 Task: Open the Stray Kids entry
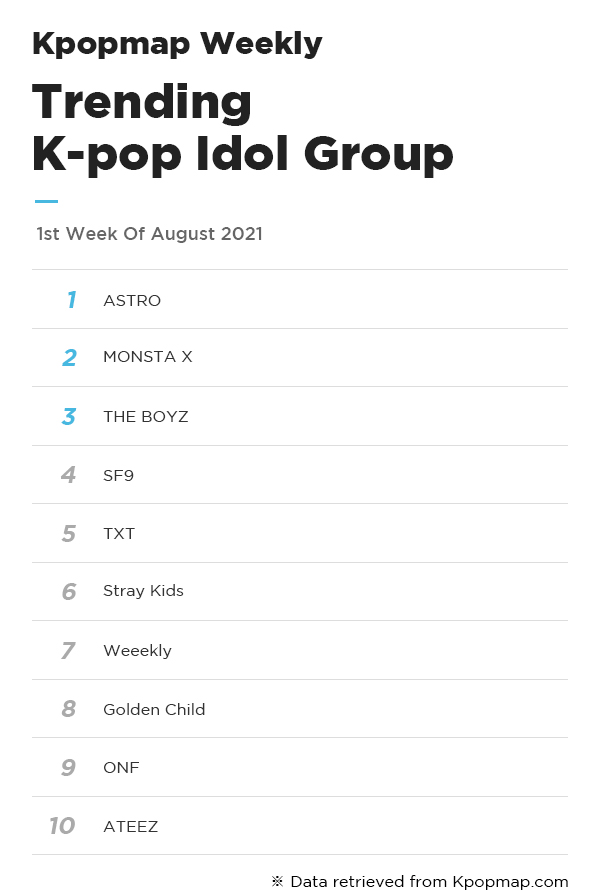(143, 591)
